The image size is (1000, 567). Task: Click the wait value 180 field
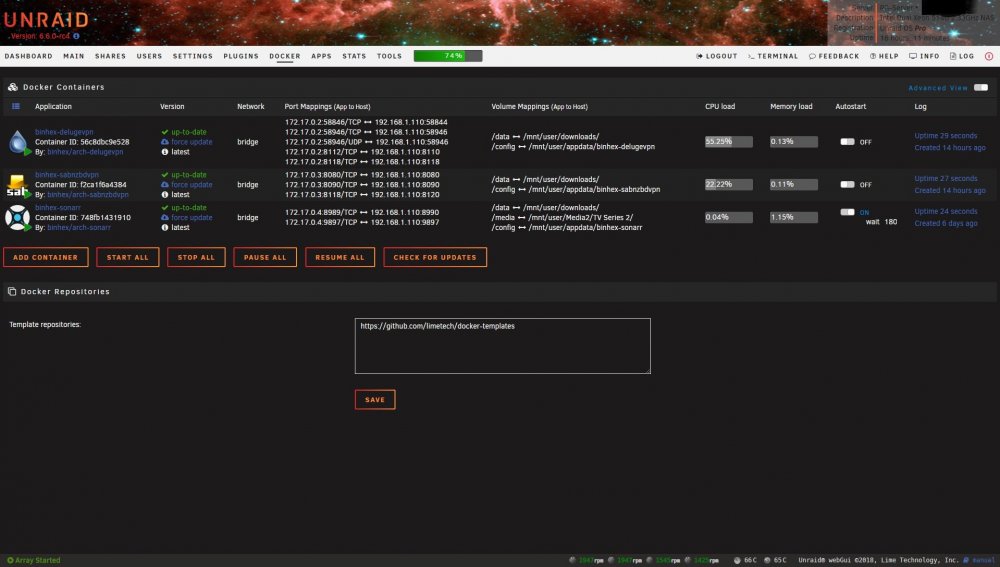[890, 222]
